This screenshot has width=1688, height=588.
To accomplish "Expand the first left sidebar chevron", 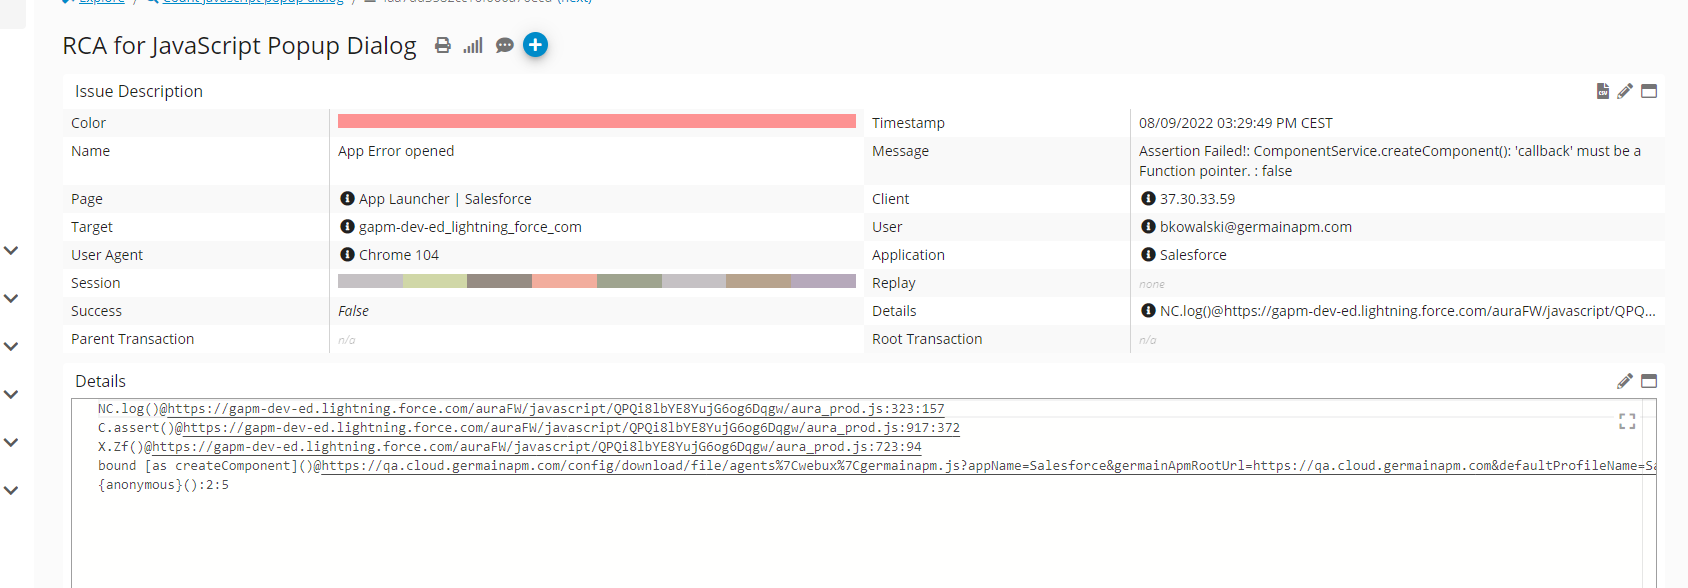I will (x=11, y=250).
